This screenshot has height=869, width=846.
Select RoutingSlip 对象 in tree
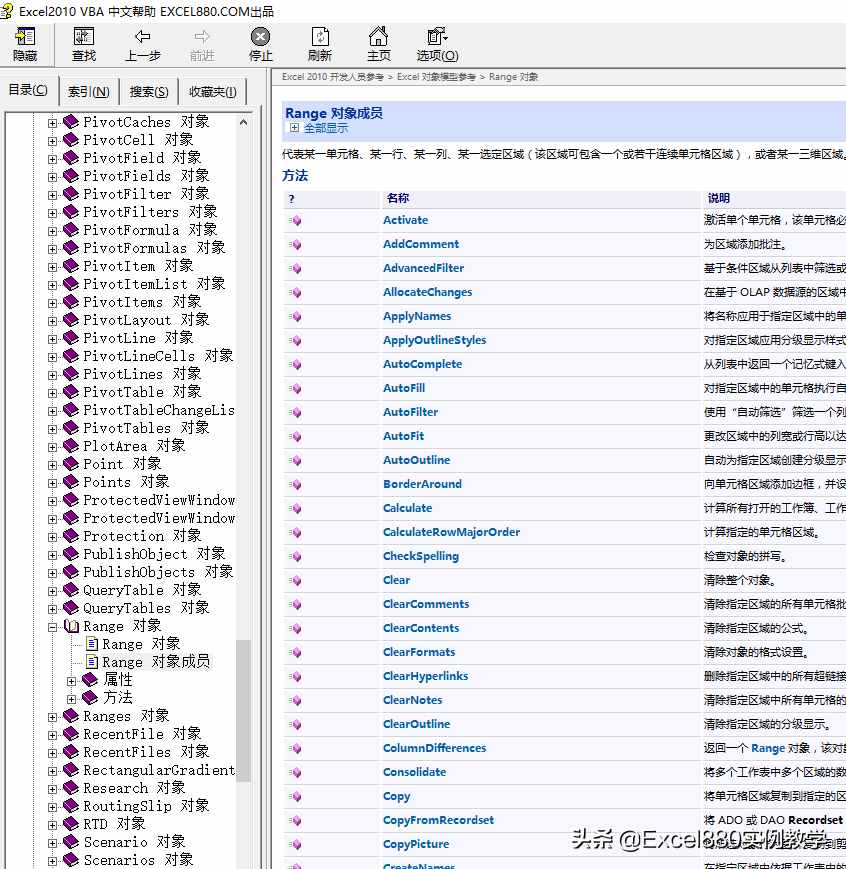pos(146,806)
